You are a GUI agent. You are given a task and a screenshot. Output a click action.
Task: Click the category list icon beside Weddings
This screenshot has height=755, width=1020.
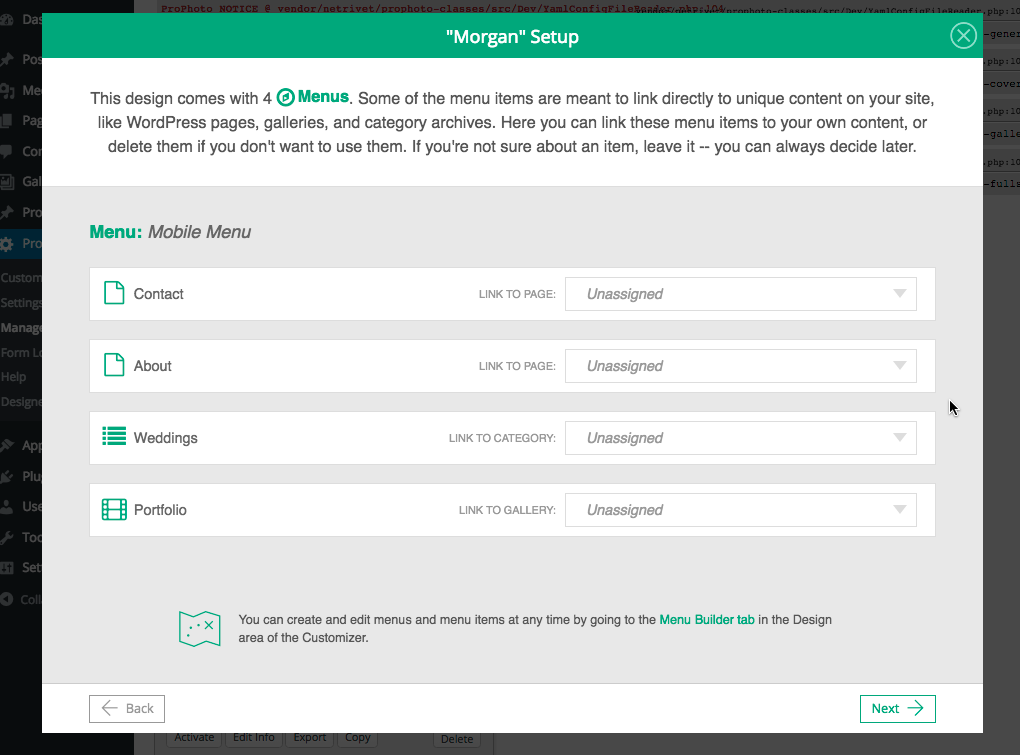pyautogui.click(x=114, y=436)
